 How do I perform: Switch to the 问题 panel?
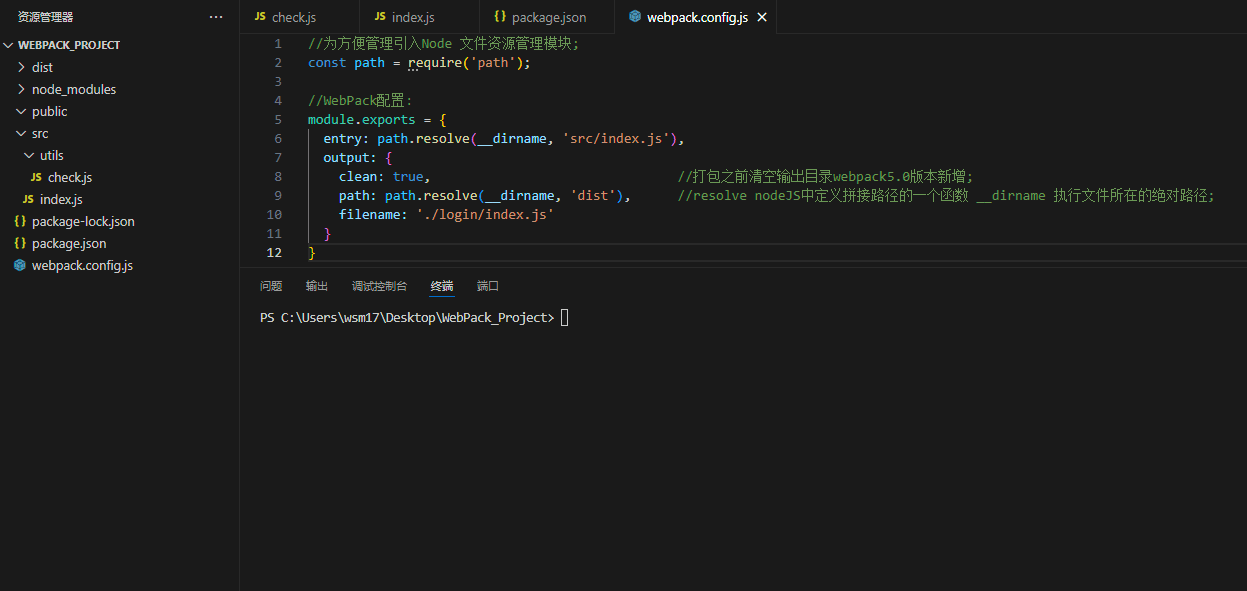tap(270, 286)
